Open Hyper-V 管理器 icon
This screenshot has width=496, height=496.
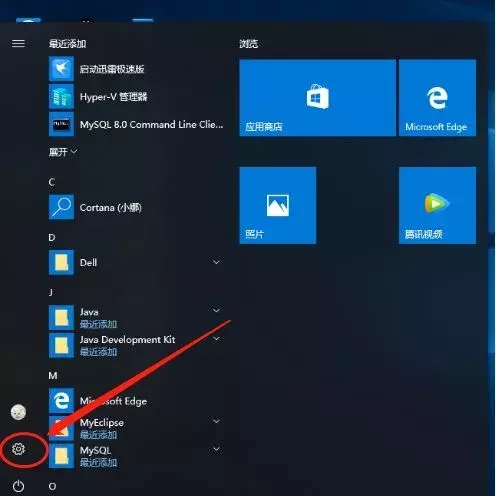(61, 96)
